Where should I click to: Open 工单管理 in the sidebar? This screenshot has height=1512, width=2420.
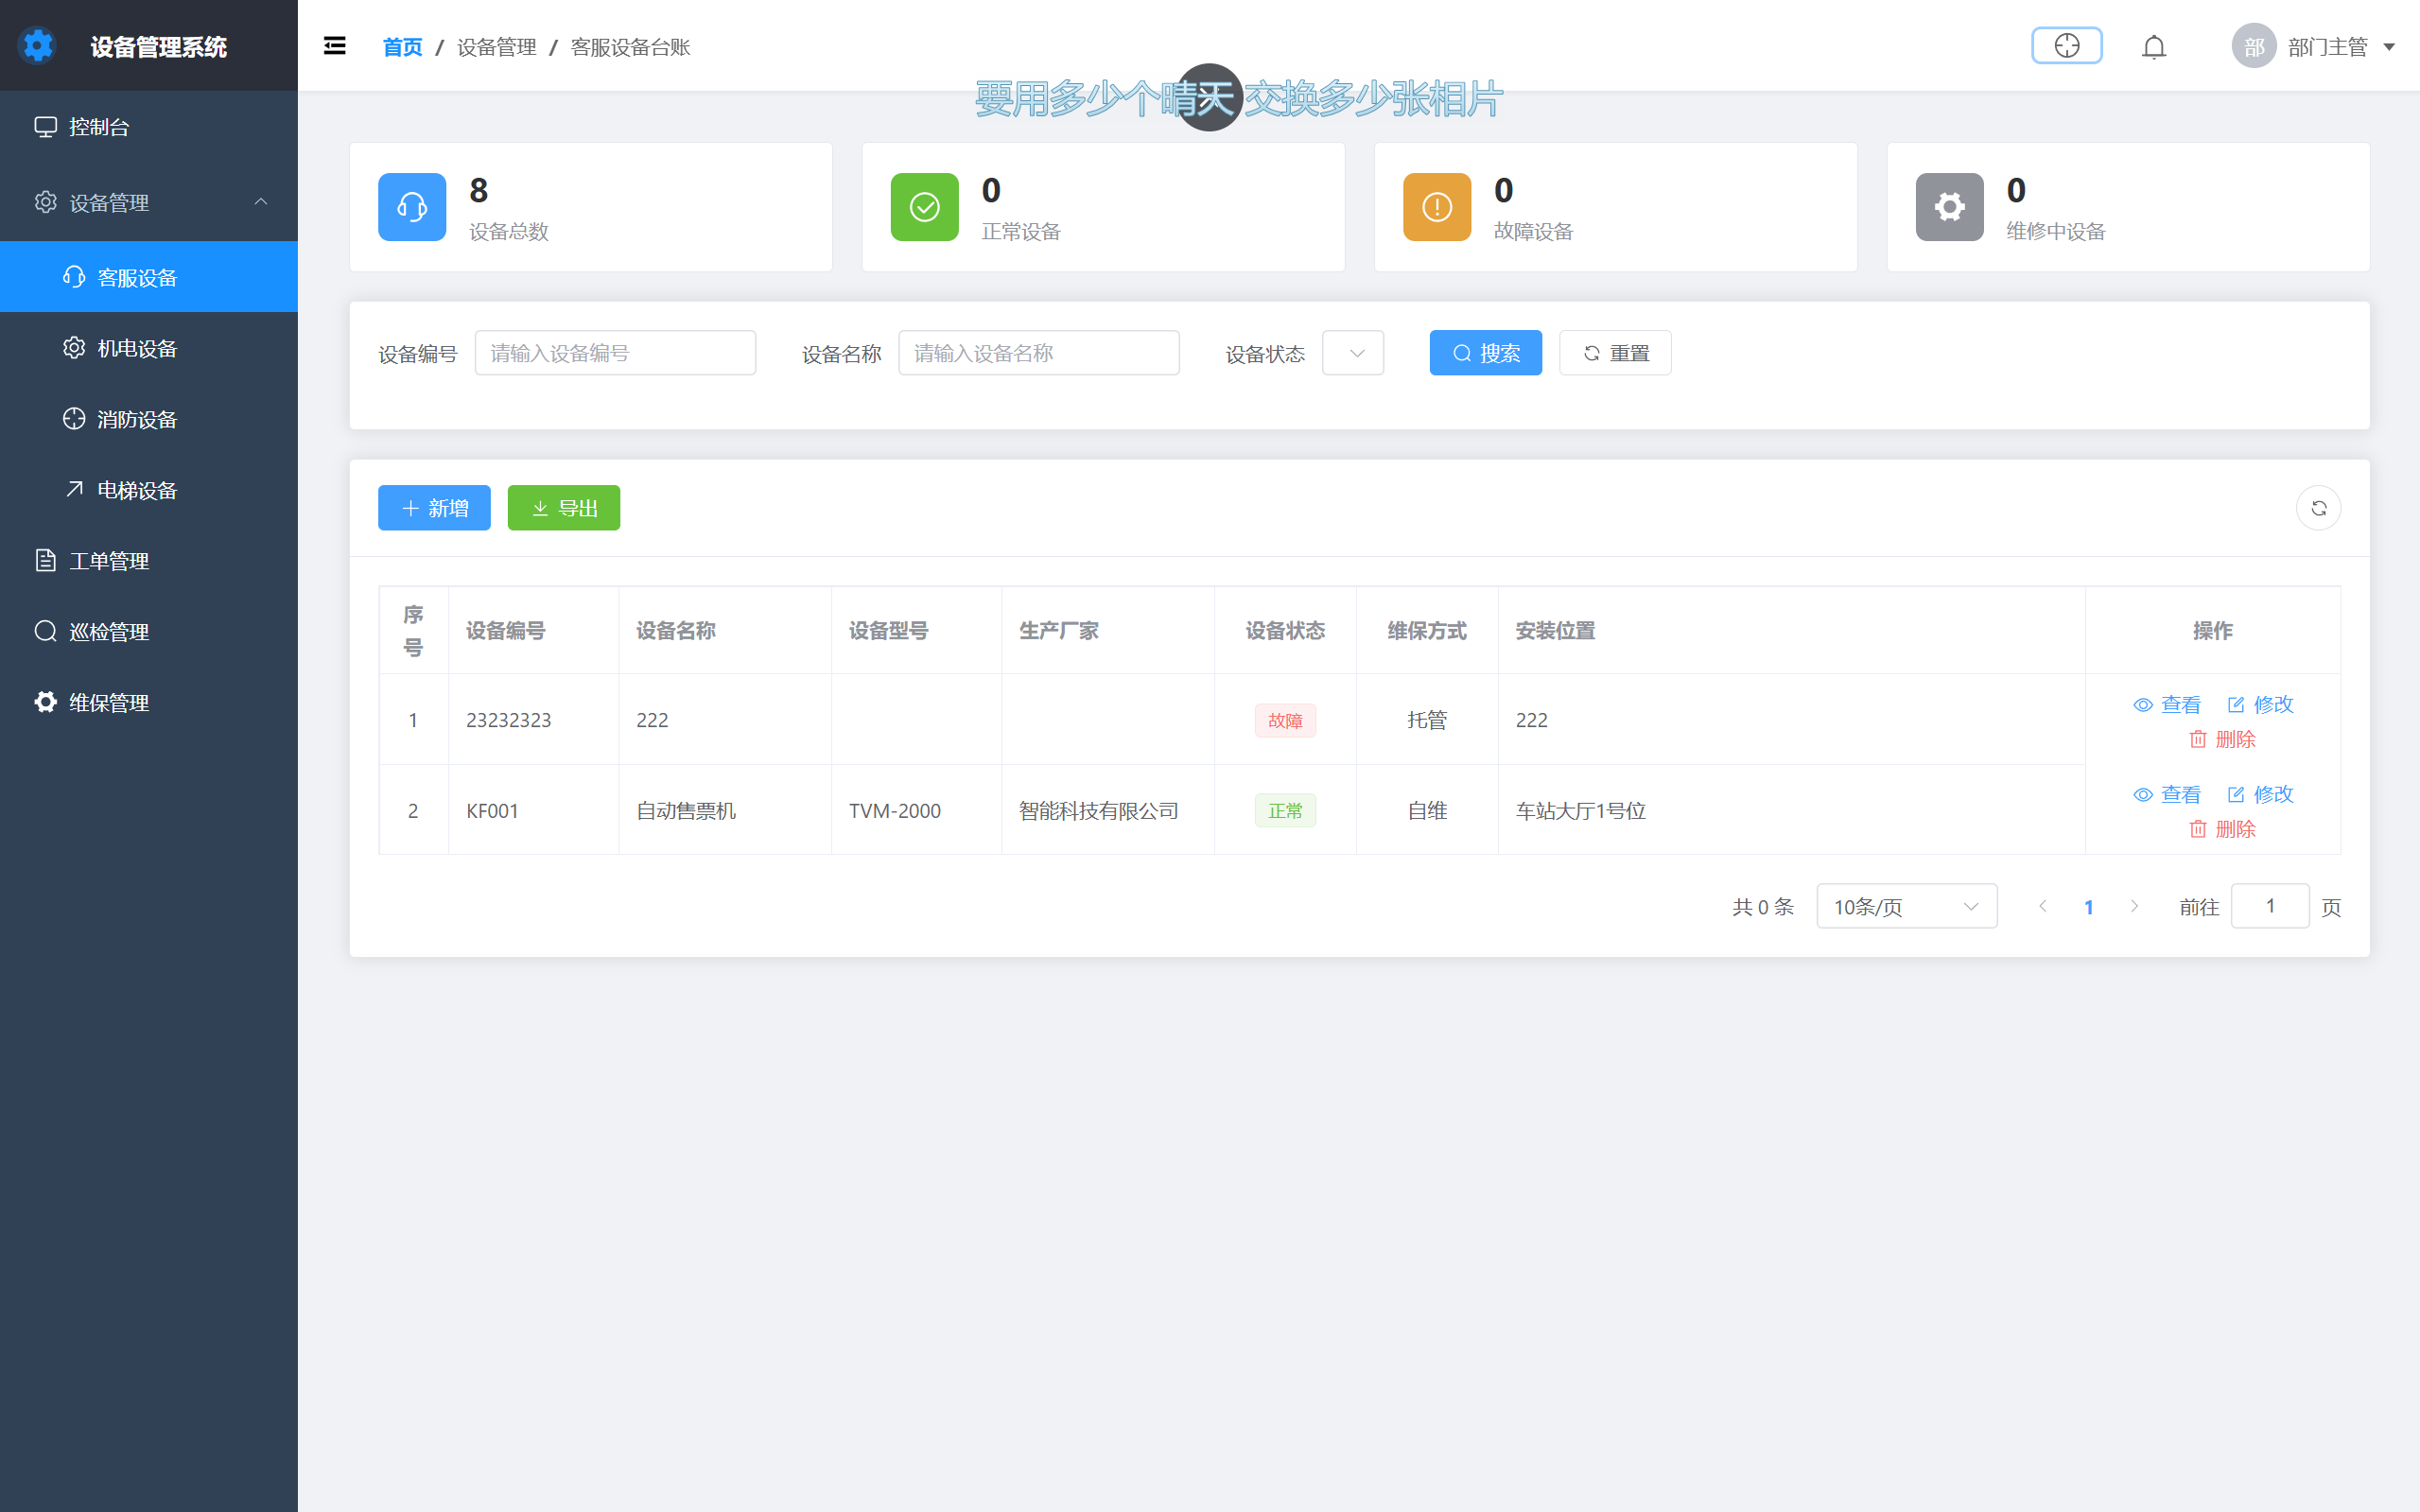[109, 562]
